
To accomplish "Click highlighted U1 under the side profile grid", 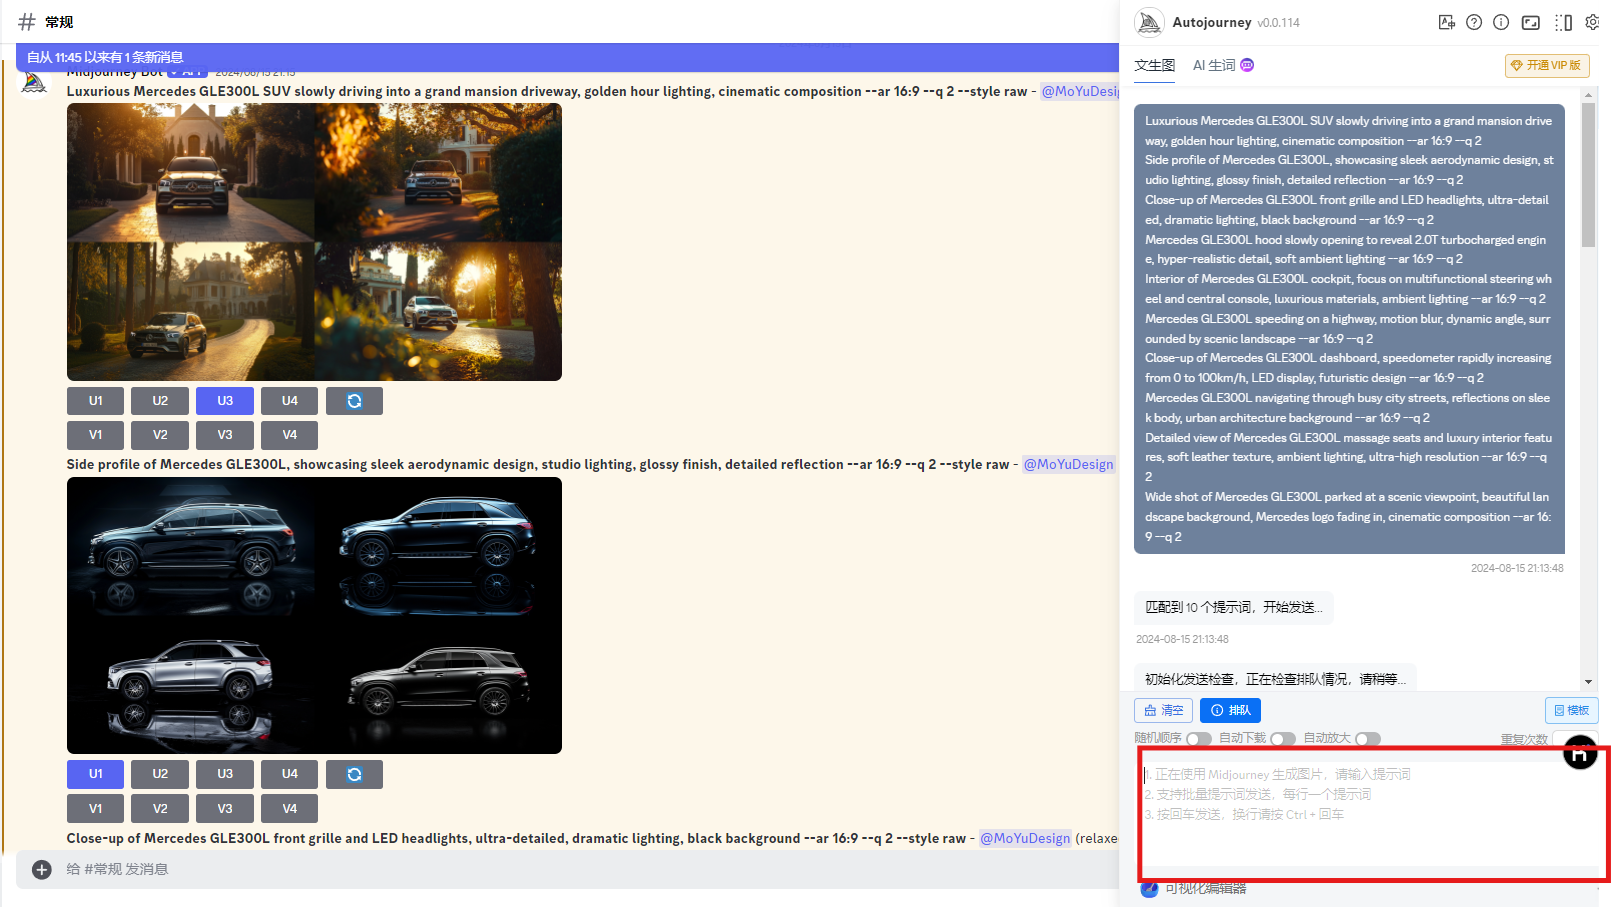I will pos(95,774).
